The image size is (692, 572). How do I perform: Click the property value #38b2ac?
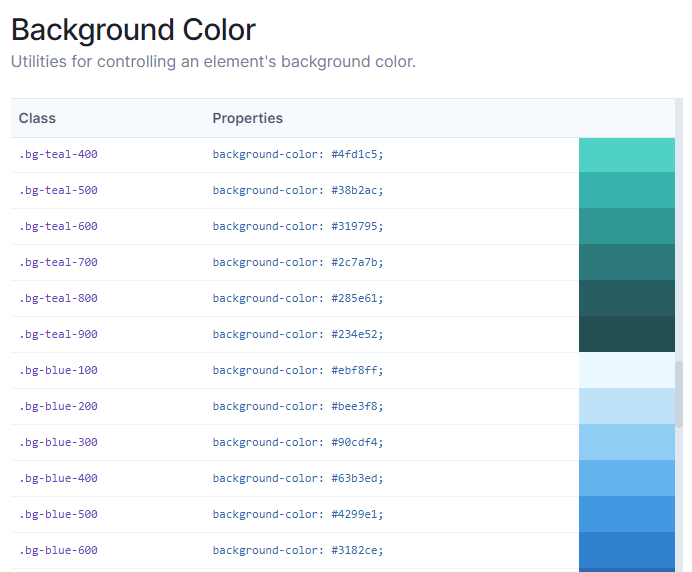357,190
